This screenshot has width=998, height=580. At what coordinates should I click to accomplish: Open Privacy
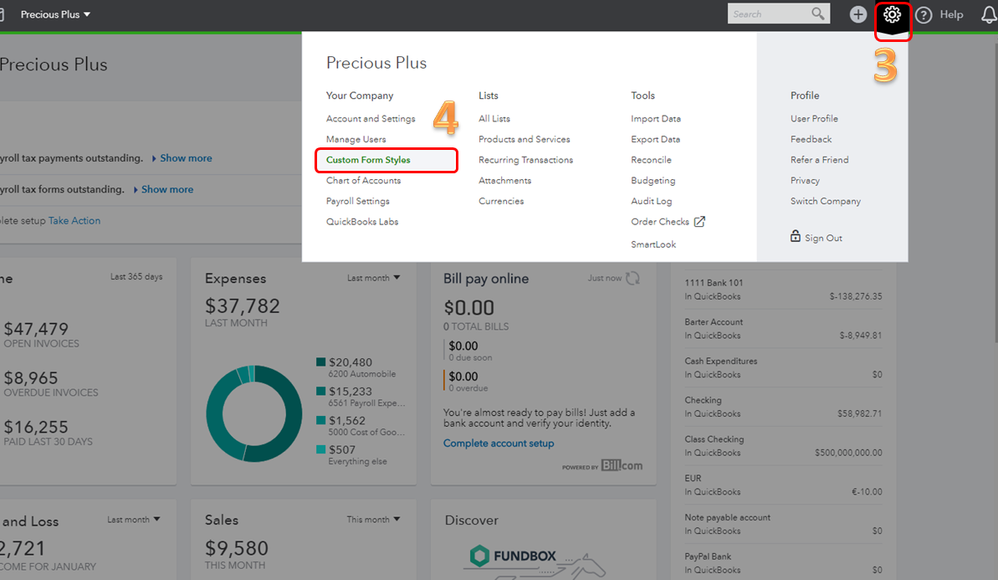[x=805, y=181]
